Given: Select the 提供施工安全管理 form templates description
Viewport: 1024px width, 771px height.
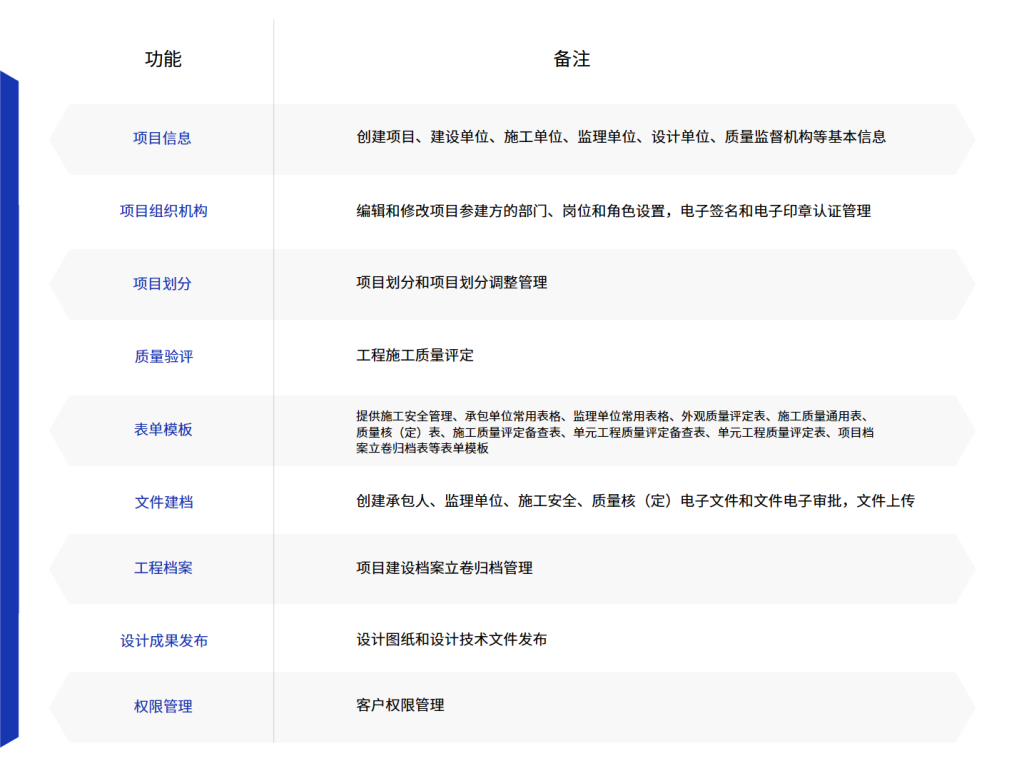Looking at the screenshot, I should (617, 432).
